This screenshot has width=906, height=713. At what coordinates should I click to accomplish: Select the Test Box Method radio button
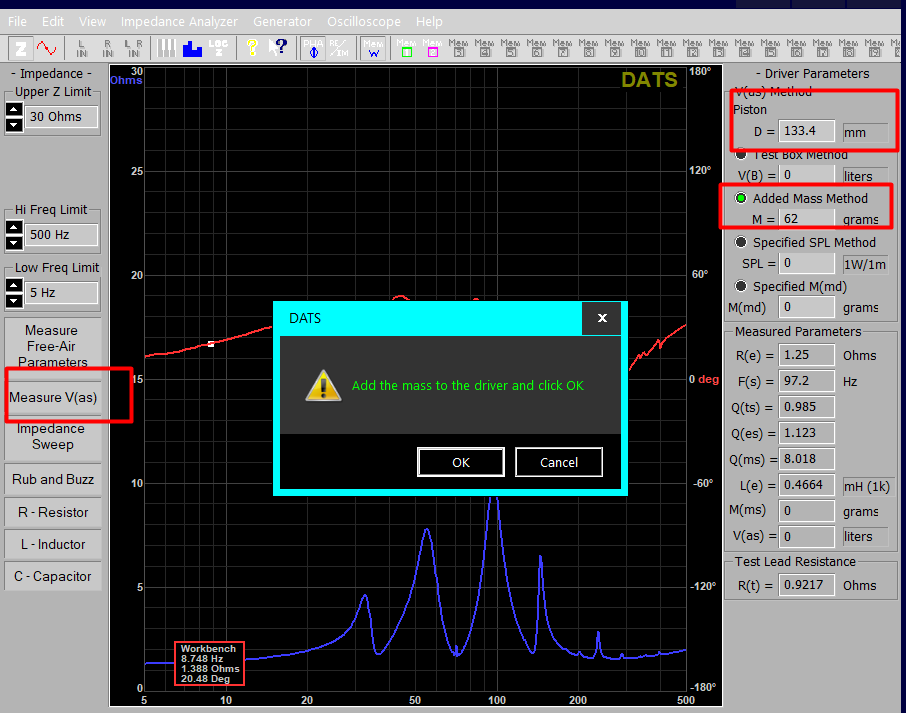pyautogui.click(x=741, y=154)
